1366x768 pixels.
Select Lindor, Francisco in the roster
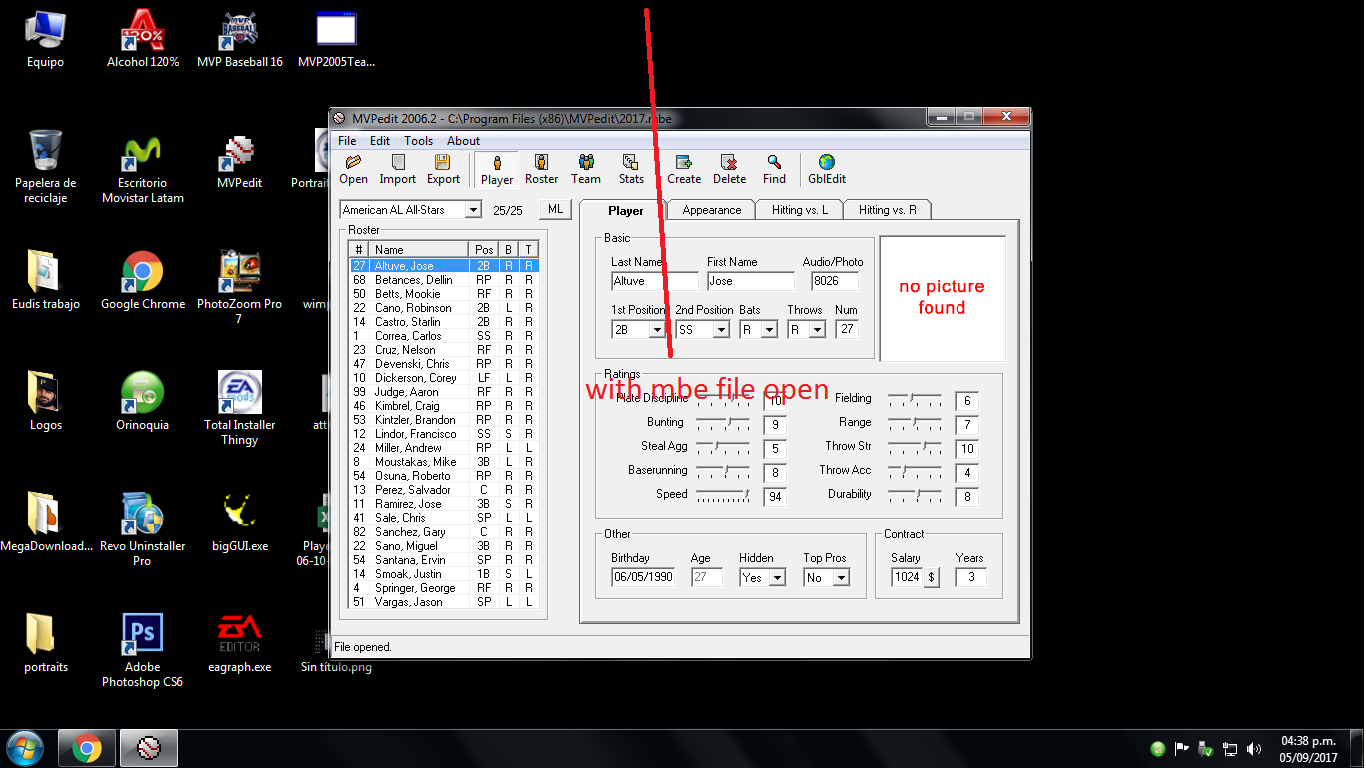tap(444, 434)
